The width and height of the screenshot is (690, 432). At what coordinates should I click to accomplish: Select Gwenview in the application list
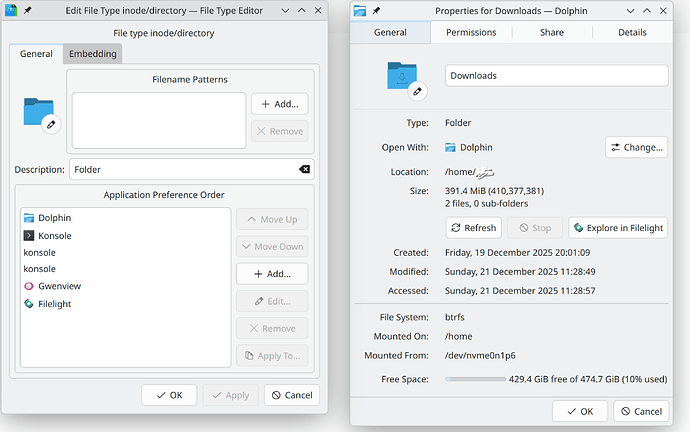click(58, 285)
